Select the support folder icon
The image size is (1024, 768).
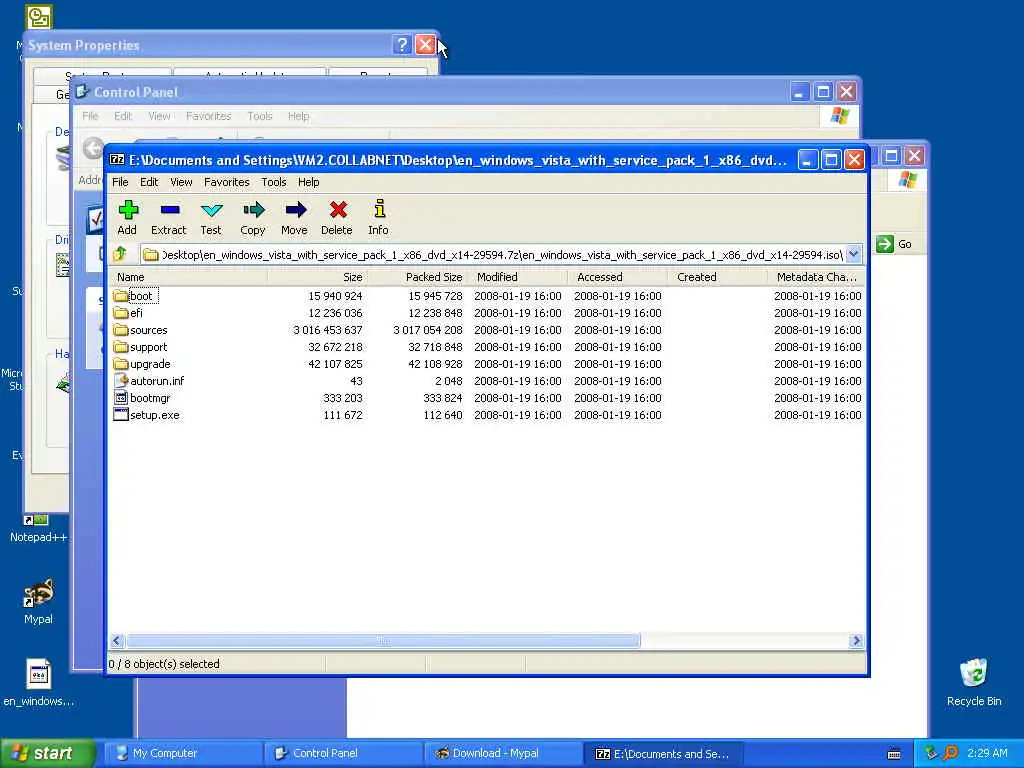120,347
